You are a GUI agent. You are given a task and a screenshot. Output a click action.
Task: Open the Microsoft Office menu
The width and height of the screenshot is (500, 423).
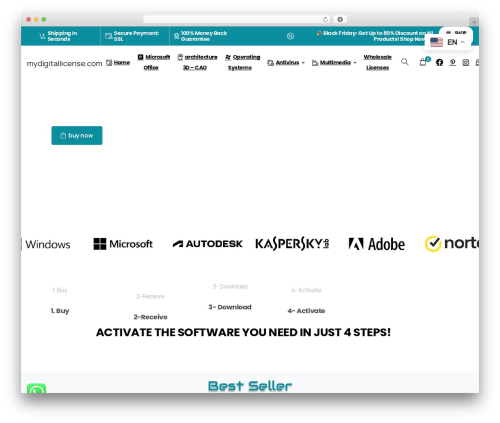pos(154,62)
